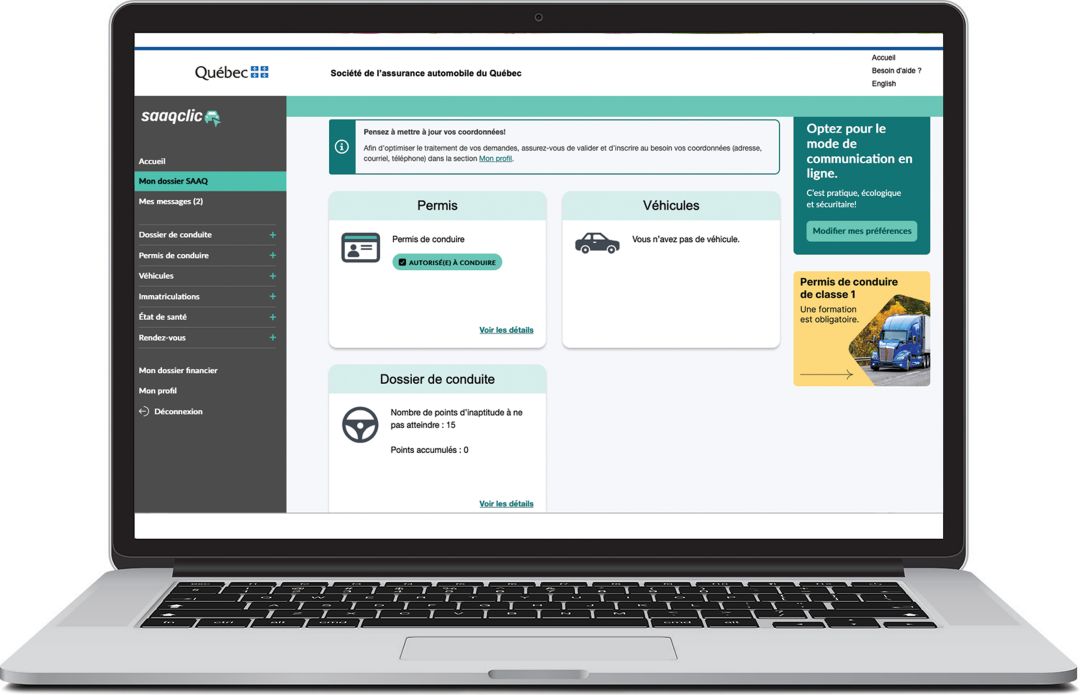
Task: Switch site language to English
Action: [884, 84]
